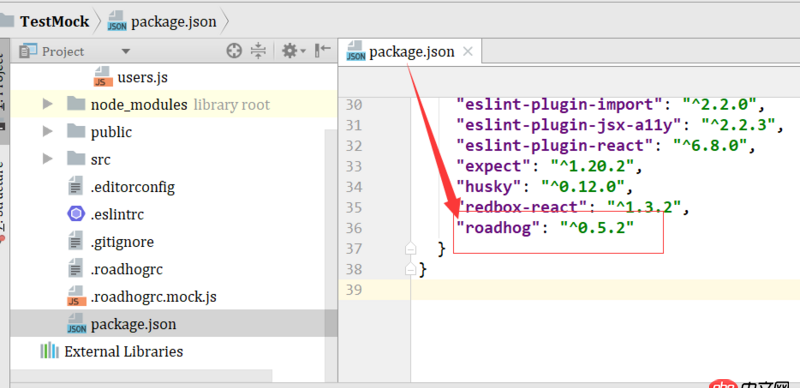This screenshot has height=388, width=800.
Task: Select the .eslintrc file icon
Action: [x=76, y=214]
